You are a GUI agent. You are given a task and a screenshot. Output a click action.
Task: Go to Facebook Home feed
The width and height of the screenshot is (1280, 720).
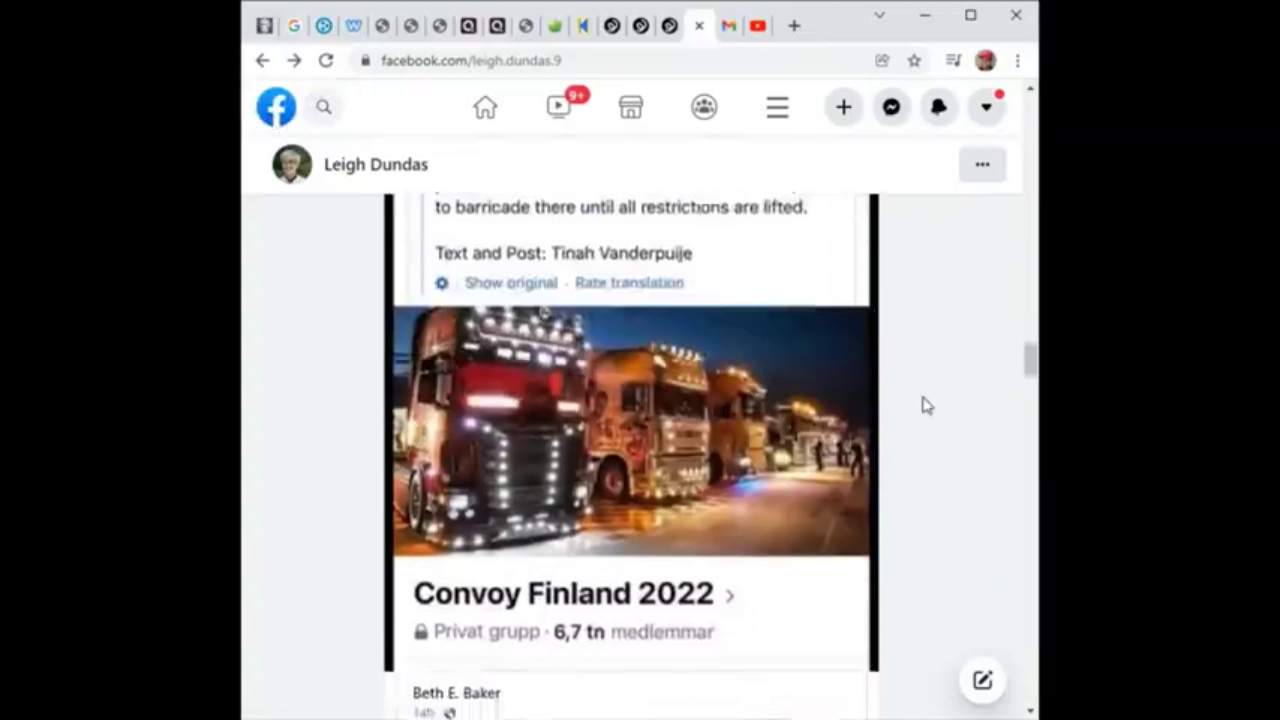(x=485, y=107)
